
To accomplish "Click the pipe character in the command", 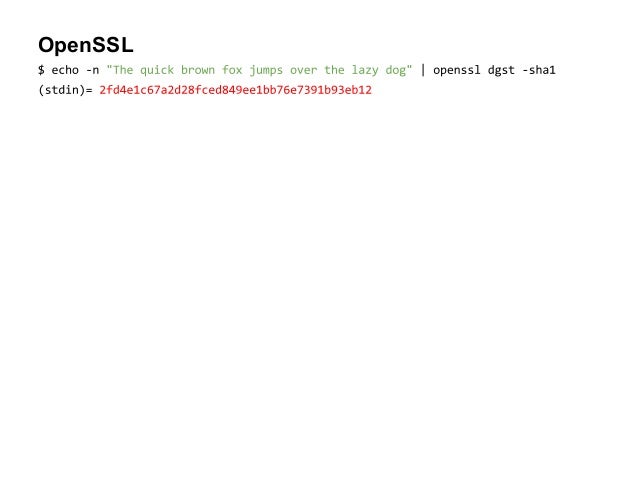I will coord(423,70).
